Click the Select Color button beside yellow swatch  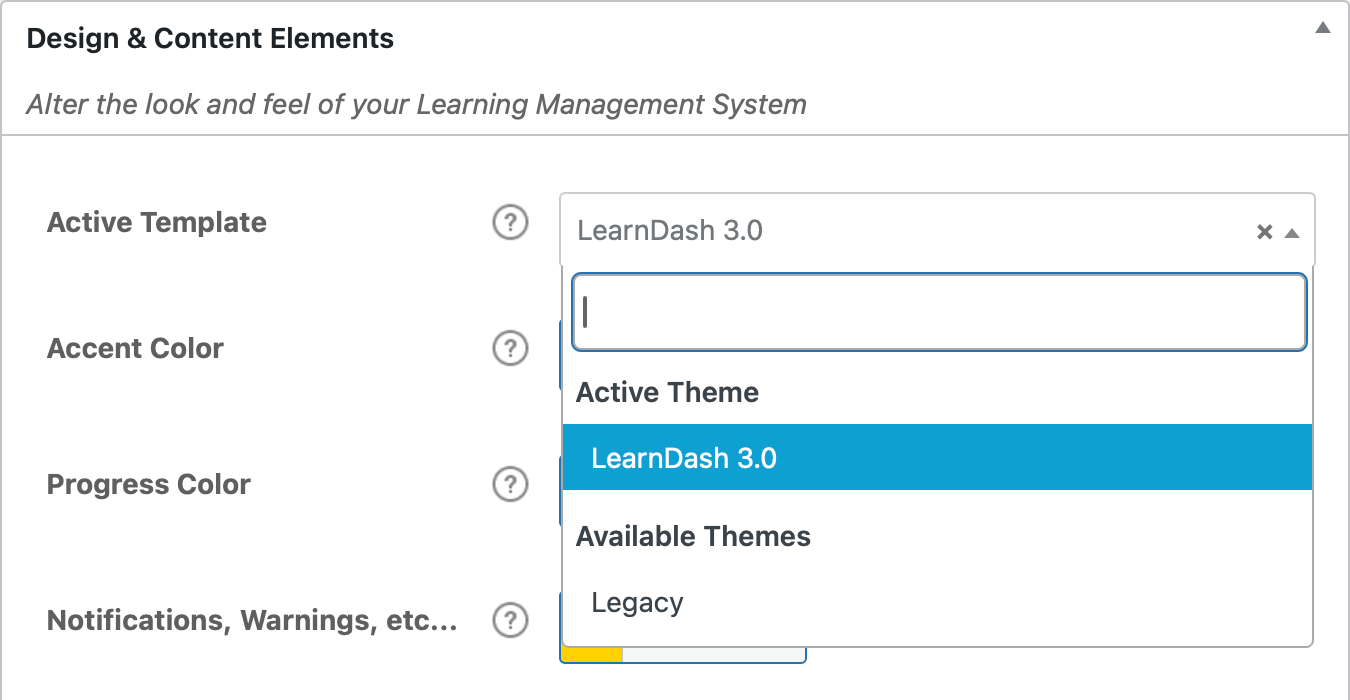[x=714, y=655]
